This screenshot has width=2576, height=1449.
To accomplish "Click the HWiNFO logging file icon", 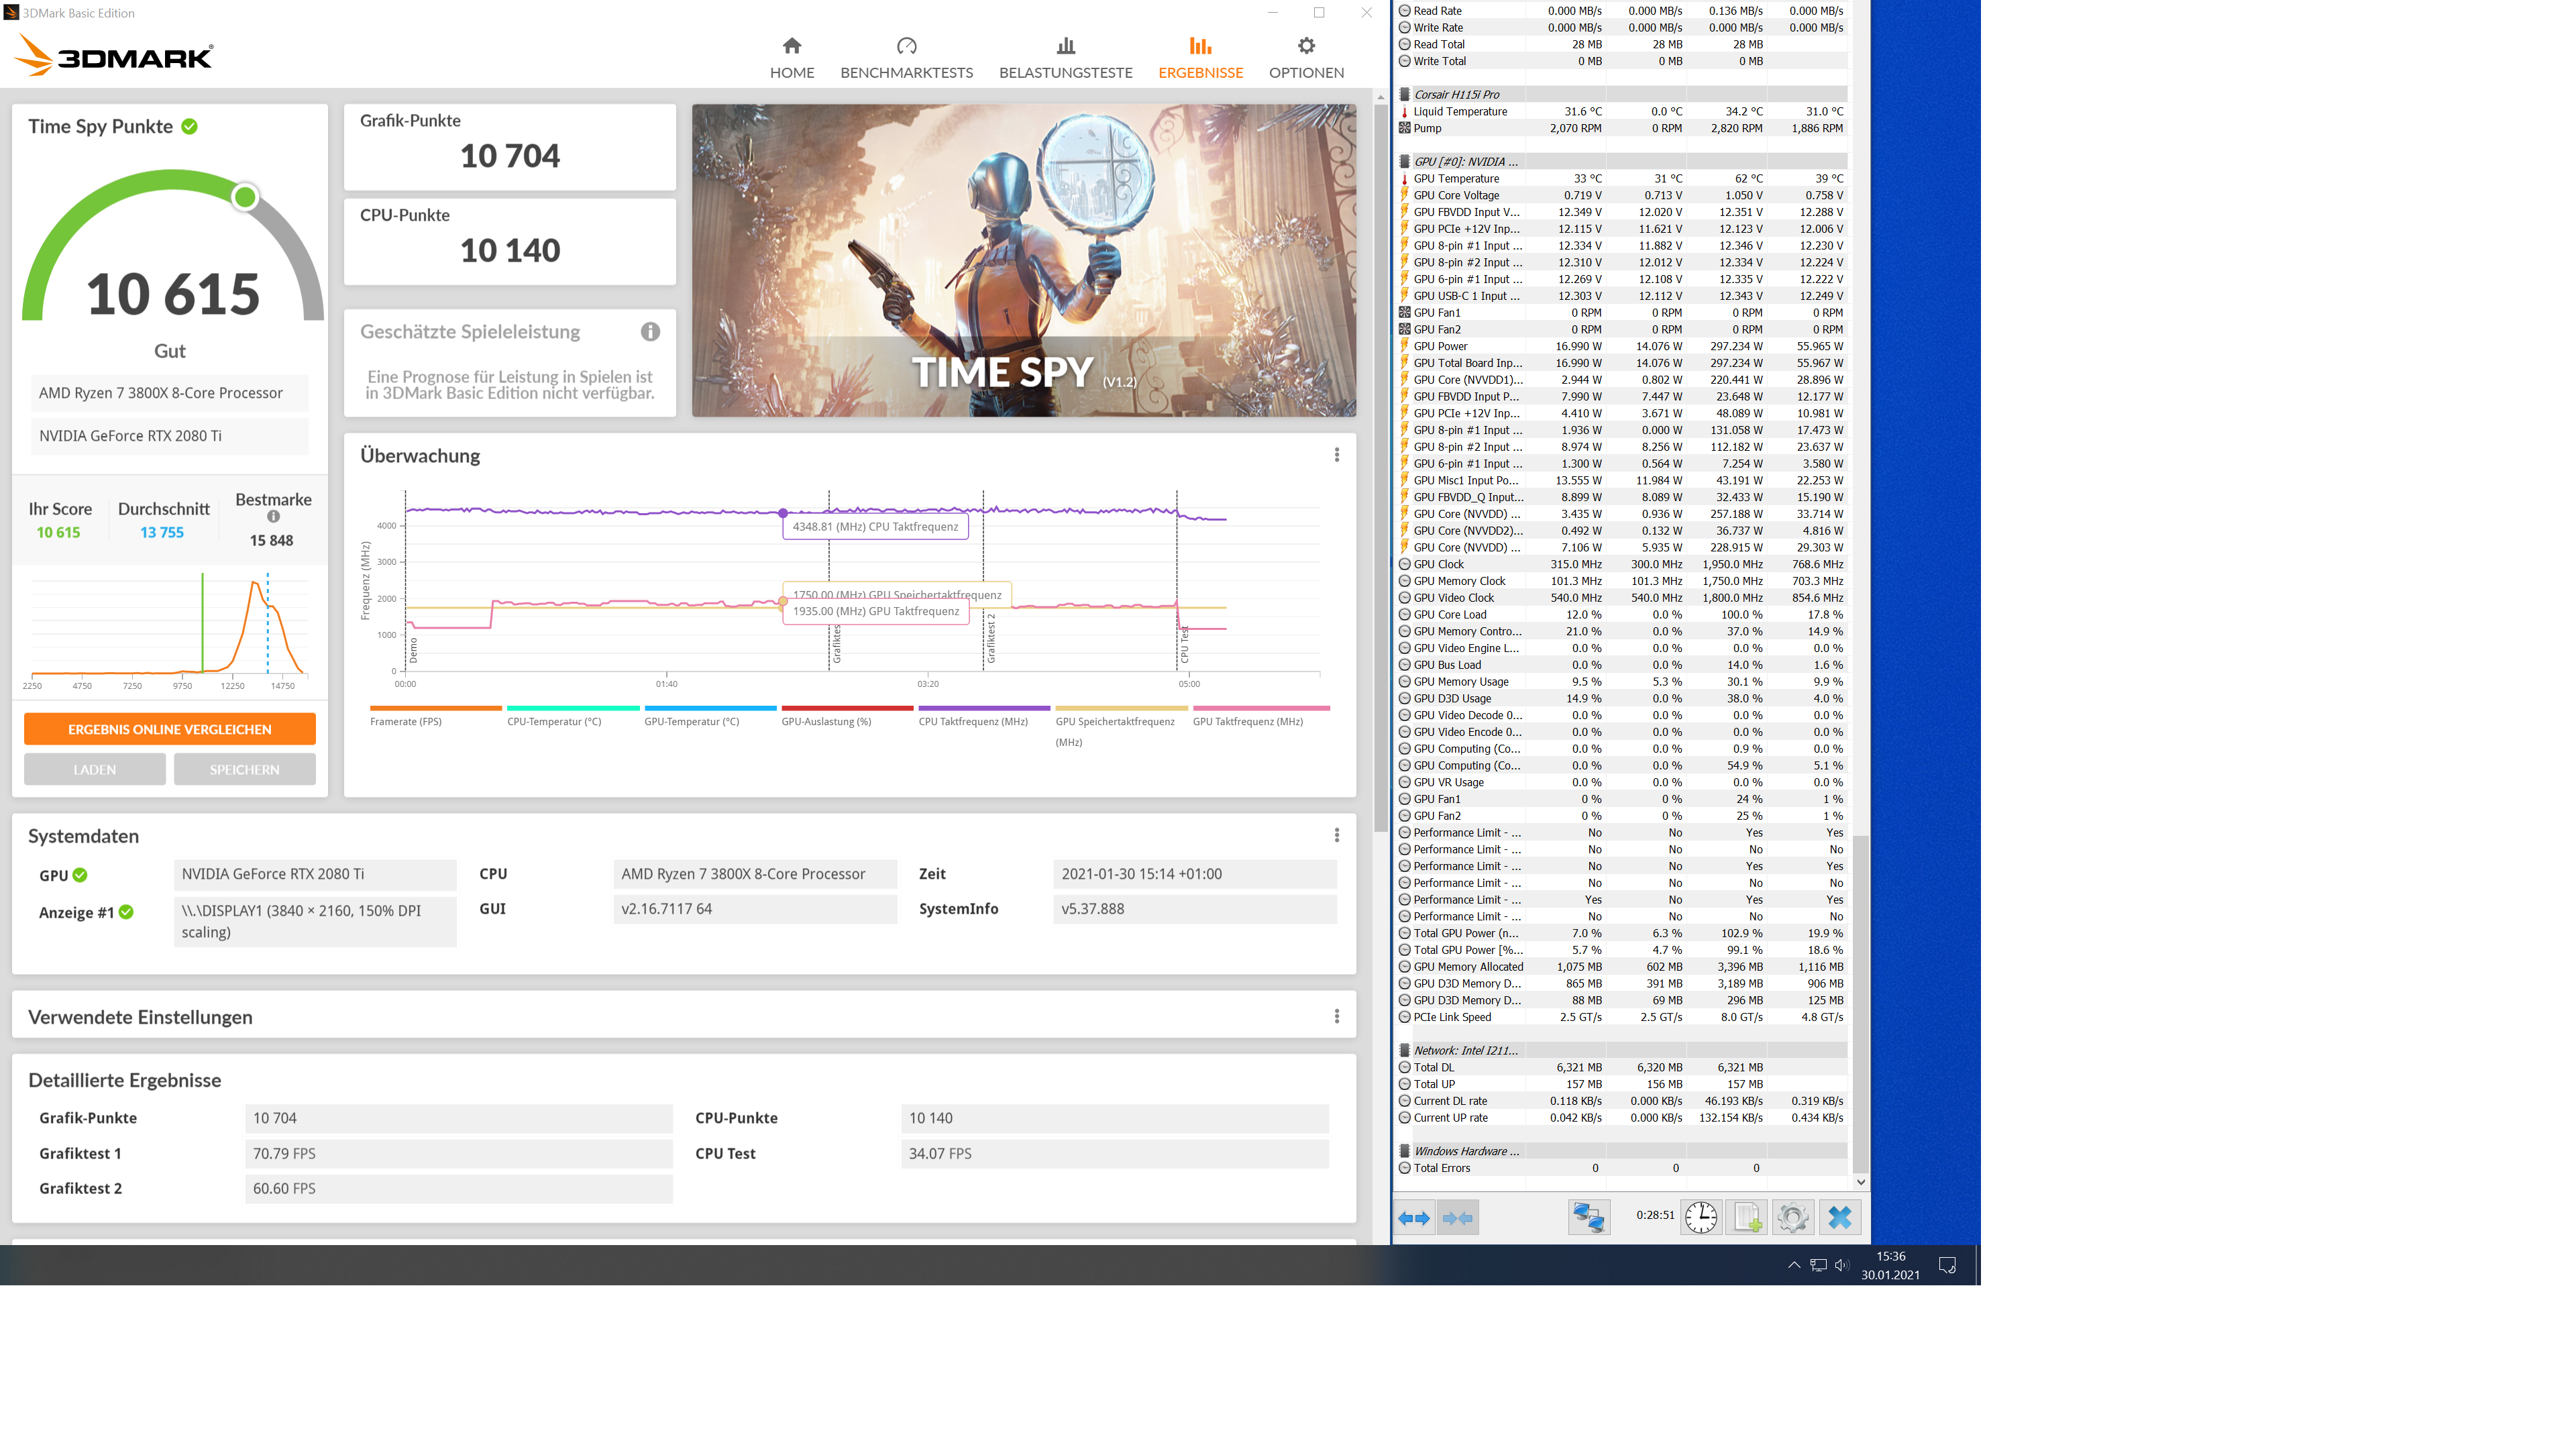I will point(1747,1217).
